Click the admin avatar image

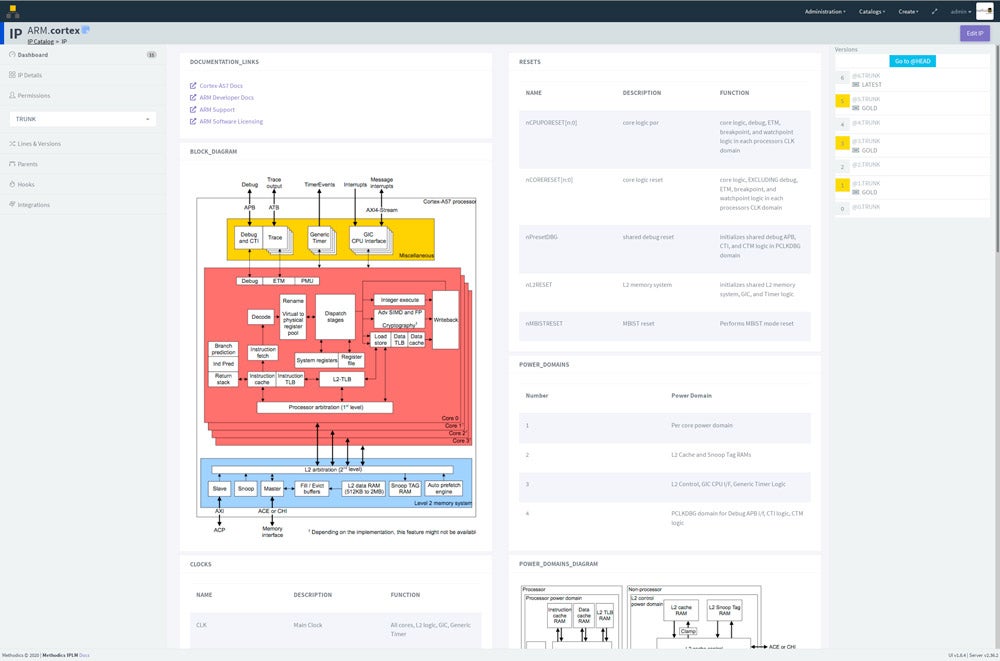[984, 11]
